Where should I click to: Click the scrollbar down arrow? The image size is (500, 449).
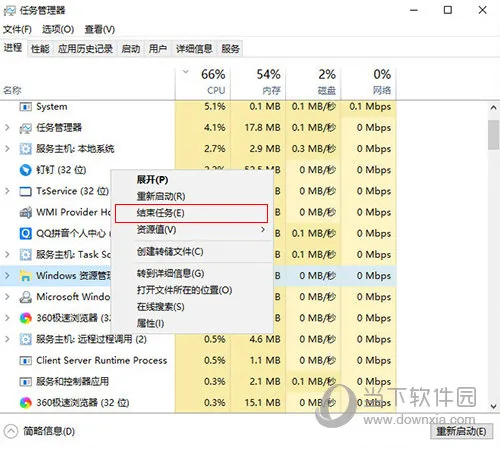493,406
